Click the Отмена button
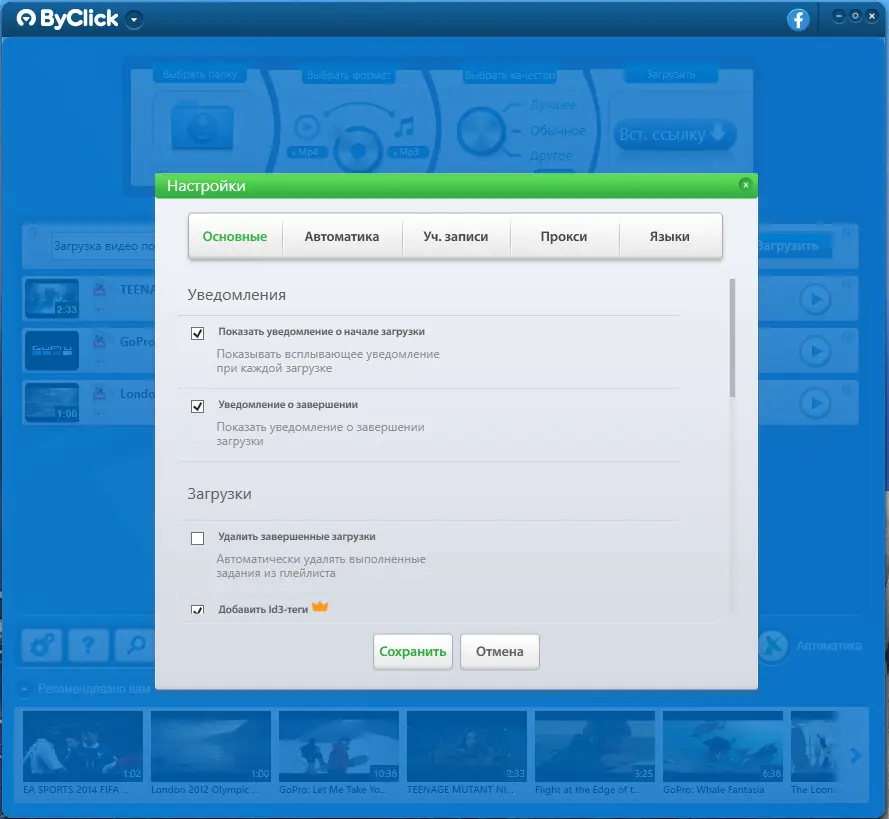 coord(499,651)
